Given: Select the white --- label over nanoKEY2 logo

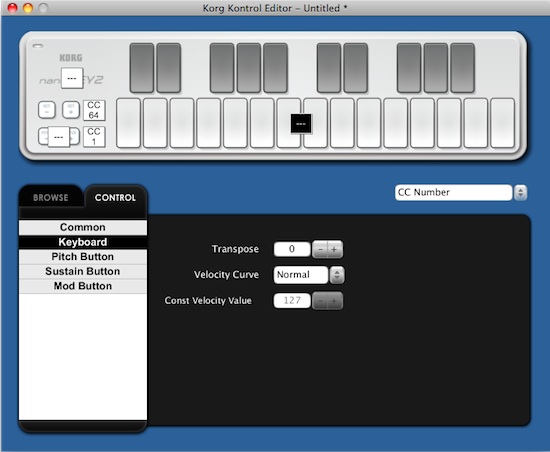Looking at the screenshot, I should click(72, 78).
